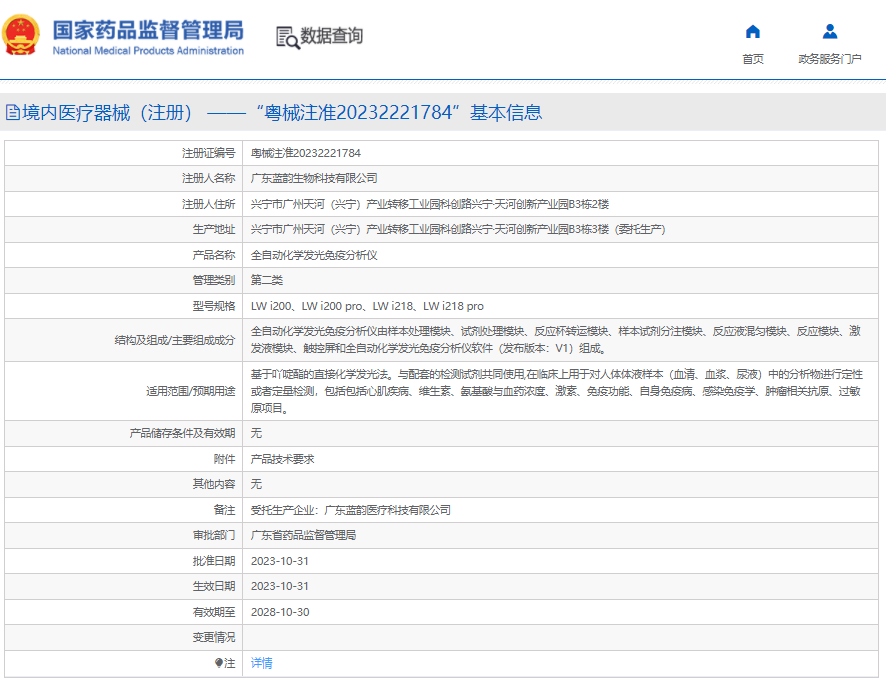The width and height of the screenshot is (886, 684).
Task: Click the 产品名称 label
Action: (214, 255)
